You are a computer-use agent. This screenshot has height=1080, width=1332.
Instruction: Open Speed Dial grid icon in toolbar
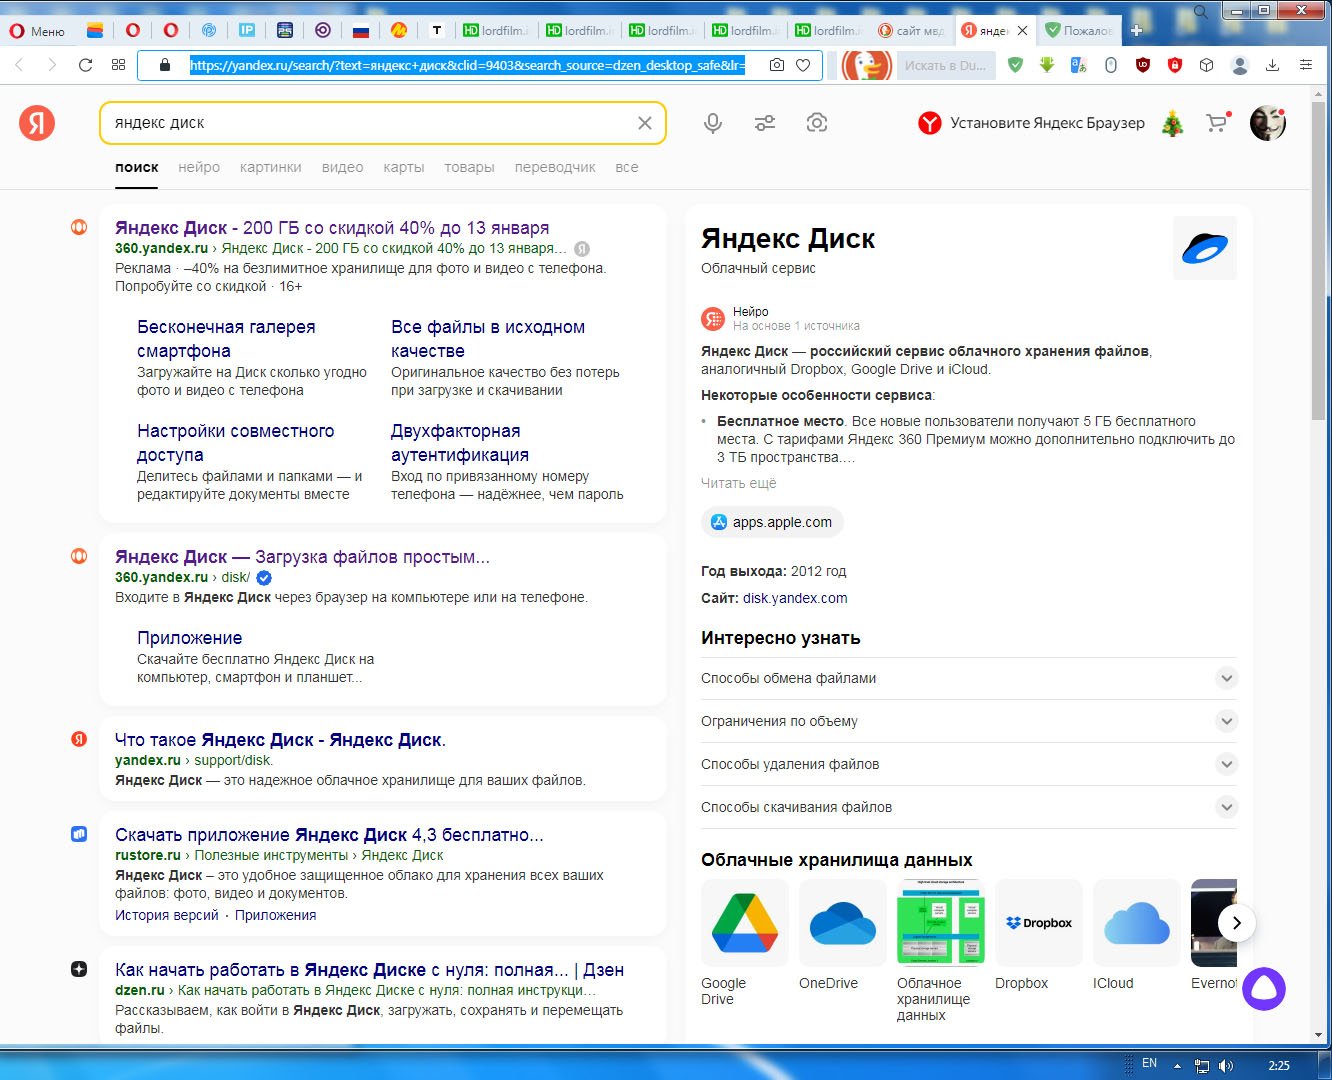[118, 65]
